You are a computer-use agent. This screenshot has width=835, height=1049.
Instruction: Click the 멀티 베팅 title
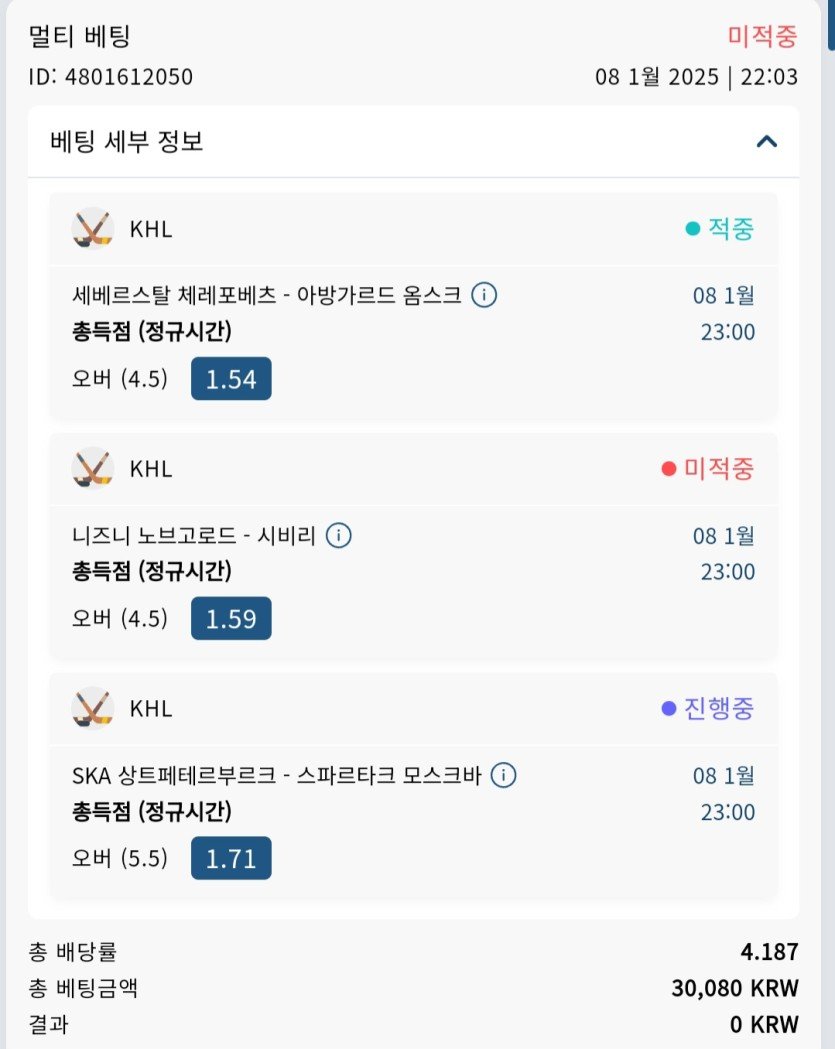click(80, 37)
